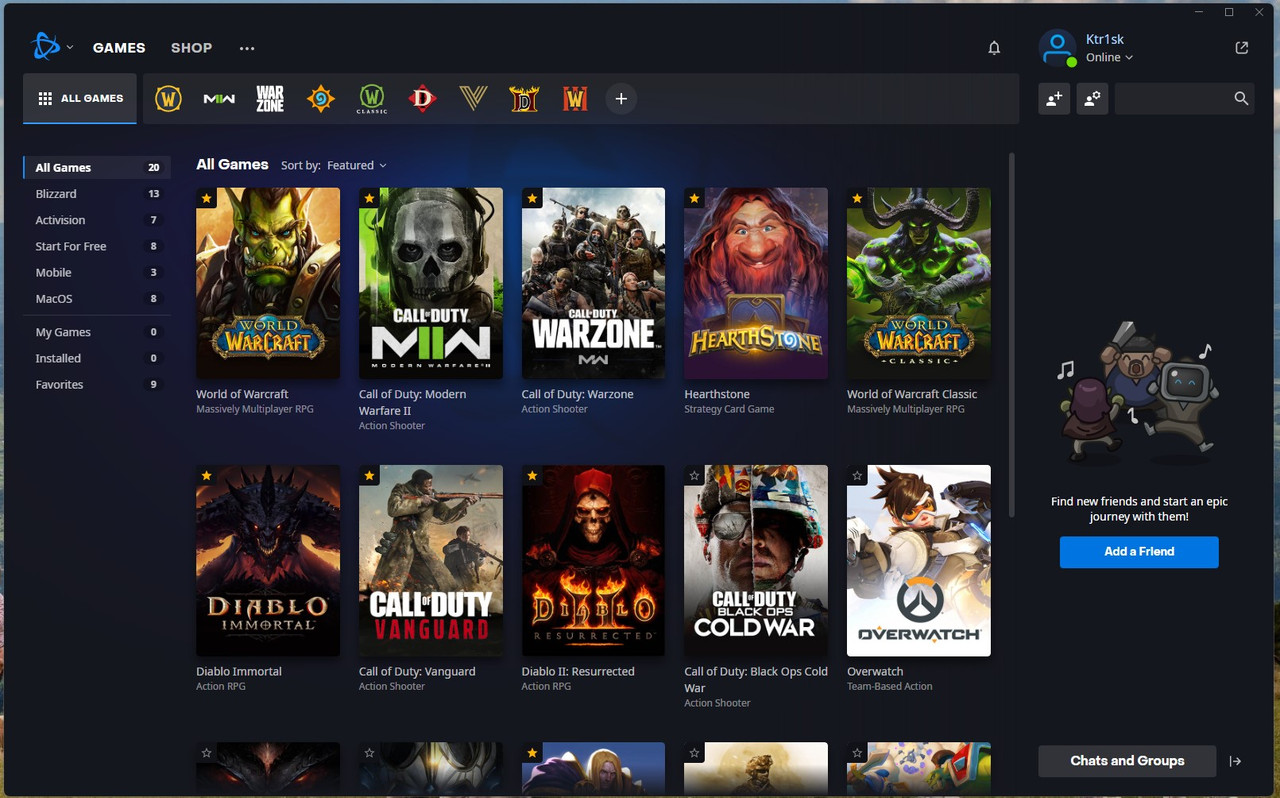1280x798 pixels.
Task: Select All Games in sidebar
Action: point(97,168)
